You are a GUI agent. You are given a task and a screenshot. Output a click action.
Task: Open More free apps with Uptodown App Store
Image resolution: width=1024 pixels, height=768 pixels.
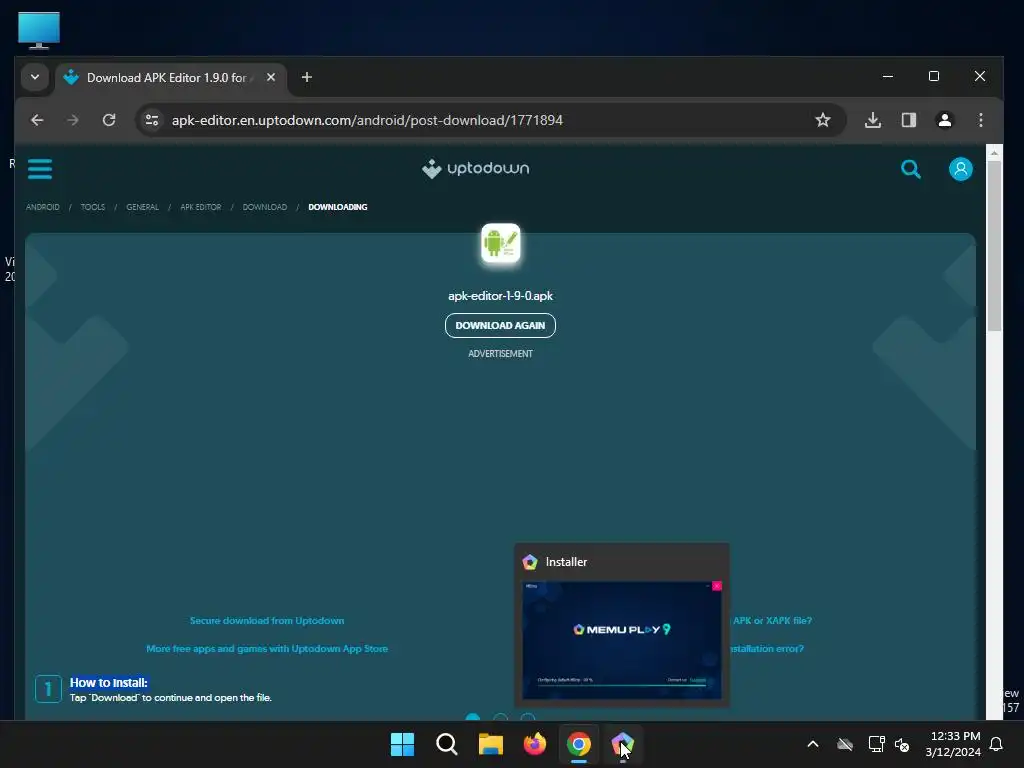coord(266,648)
